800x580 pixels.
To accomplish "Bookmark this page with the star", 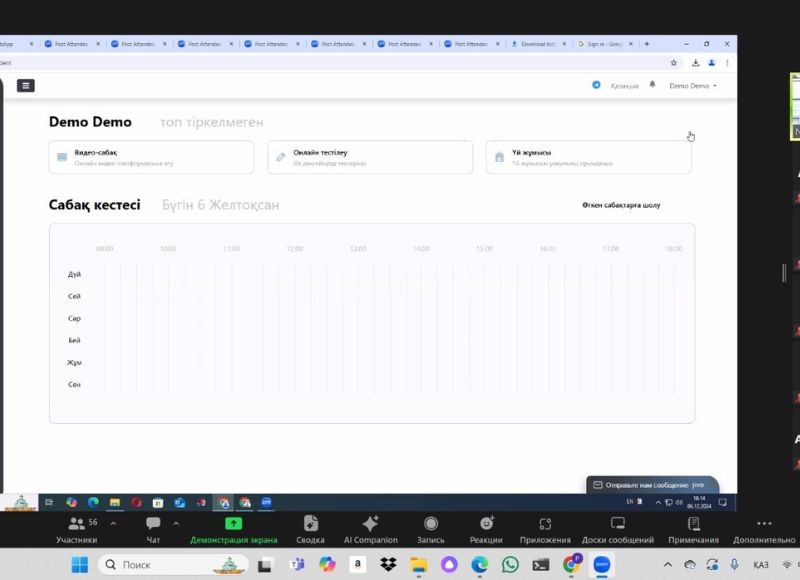I will 673,63.
